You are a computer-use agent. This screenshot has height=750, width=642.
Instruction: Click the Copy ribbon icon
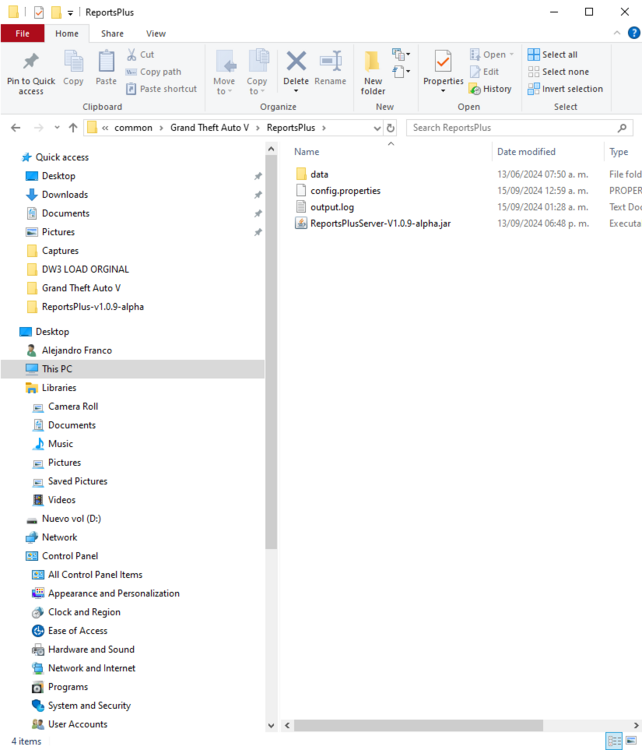(73, 61)
